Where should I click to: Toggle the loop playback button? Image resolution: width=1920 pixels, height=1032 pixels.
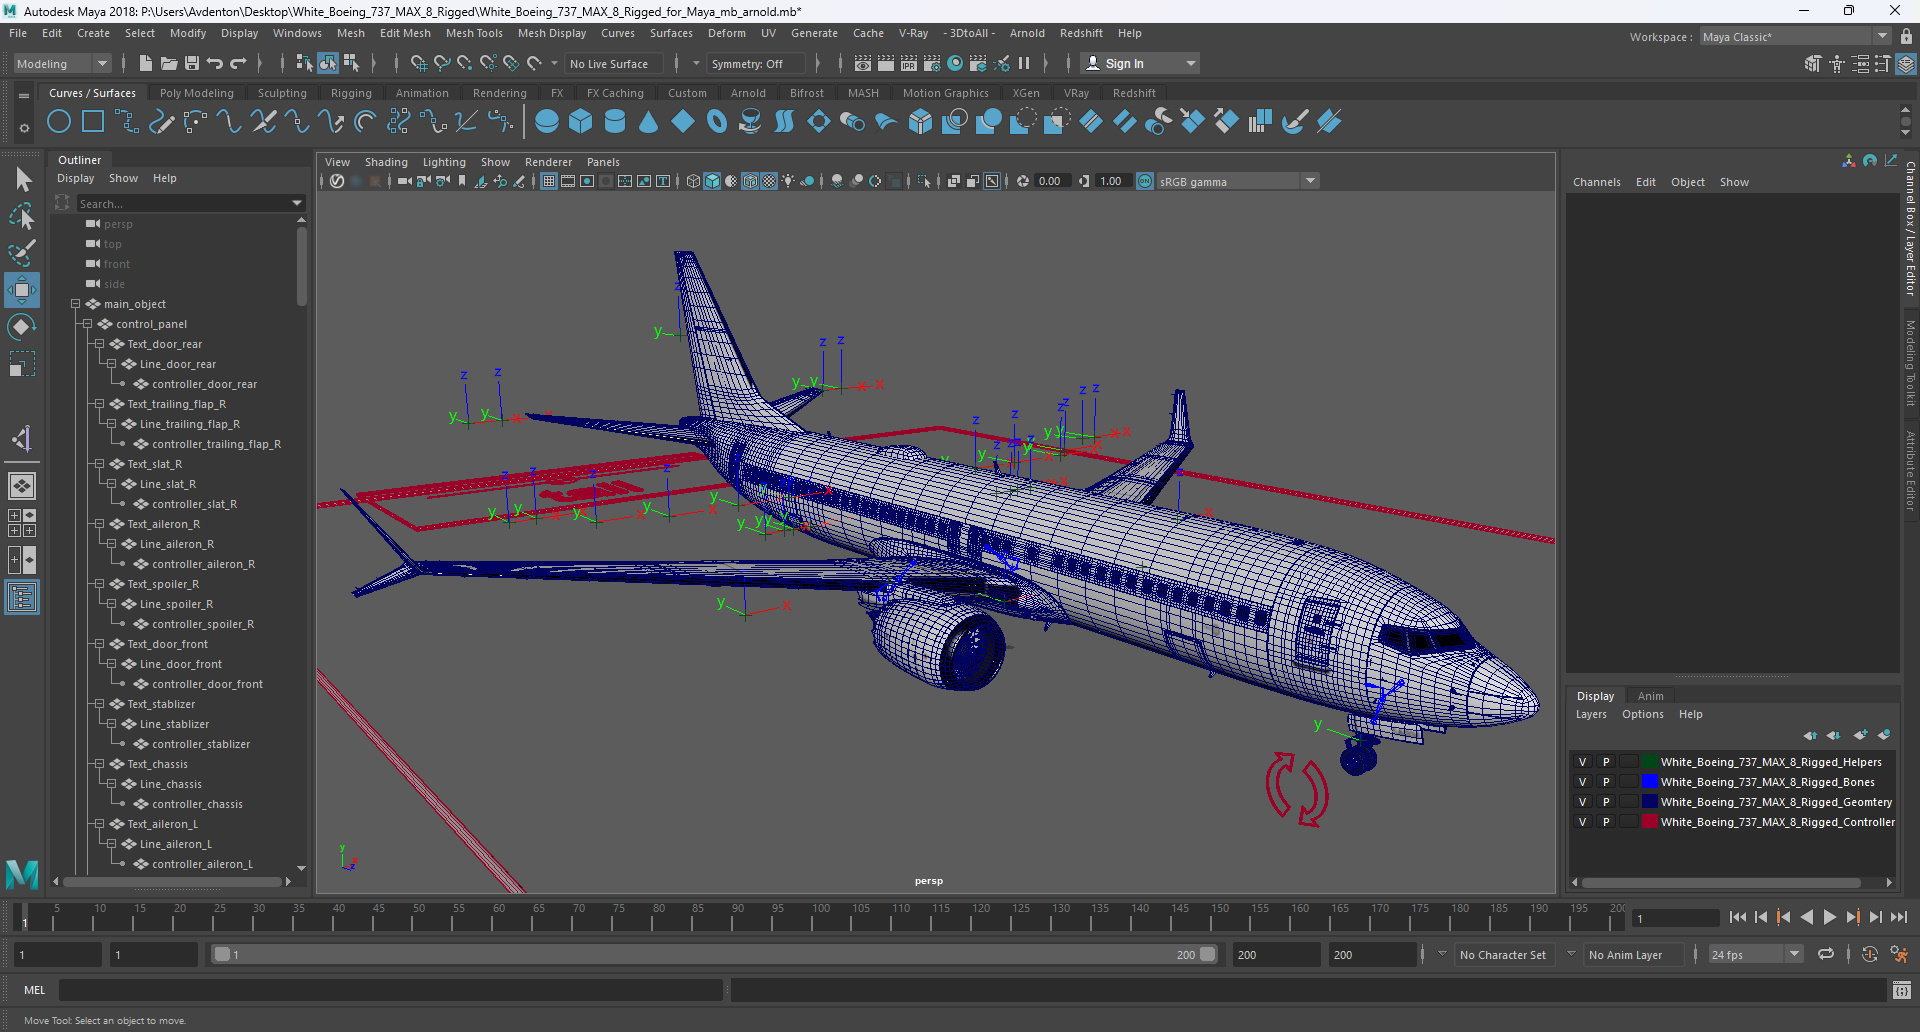click(1826, 954)
